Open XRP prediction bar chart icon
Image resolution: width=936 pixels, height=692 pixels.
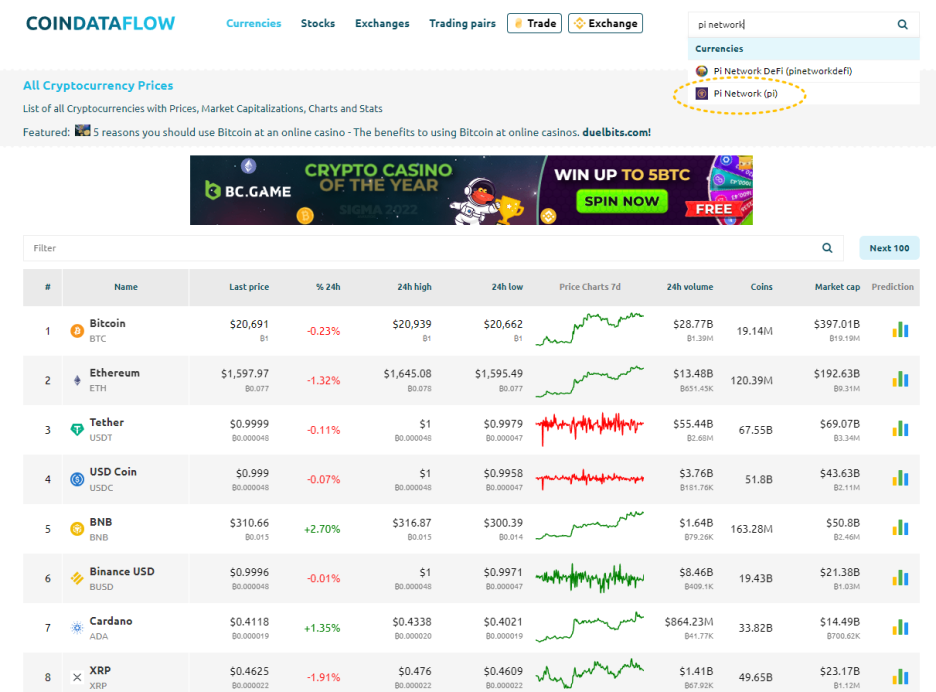(x=900, y=676)
